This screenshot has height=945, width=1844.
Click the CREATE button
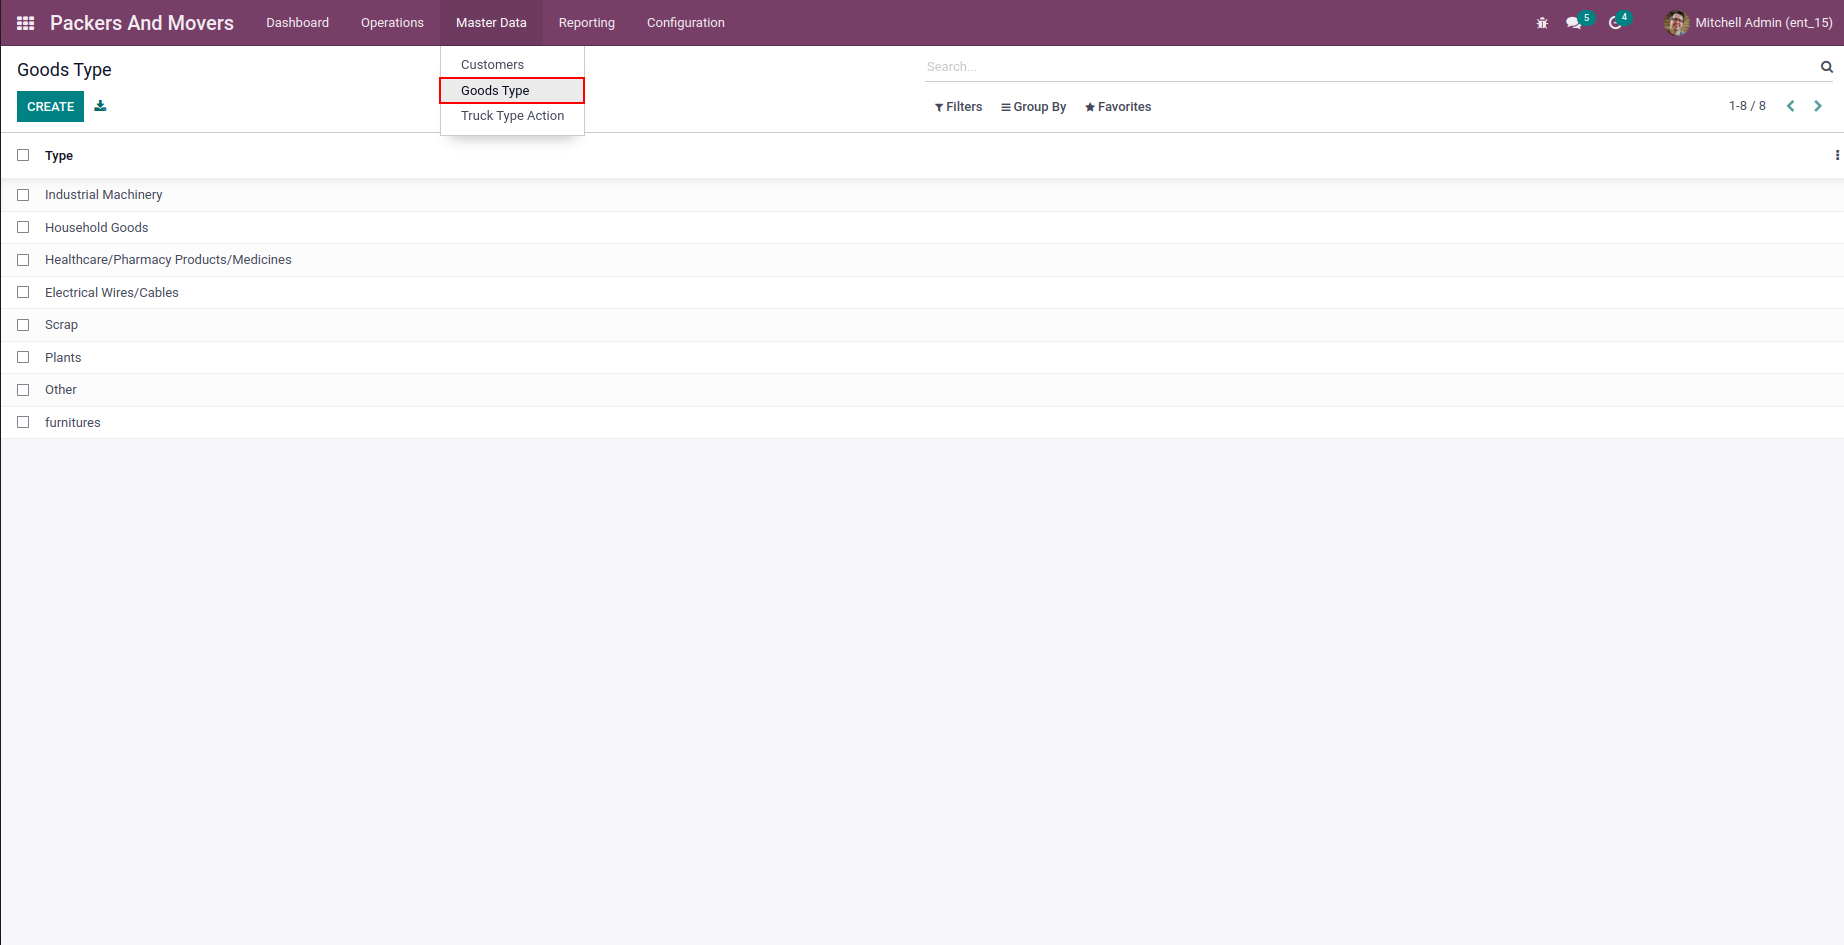[x=50, y=106]
